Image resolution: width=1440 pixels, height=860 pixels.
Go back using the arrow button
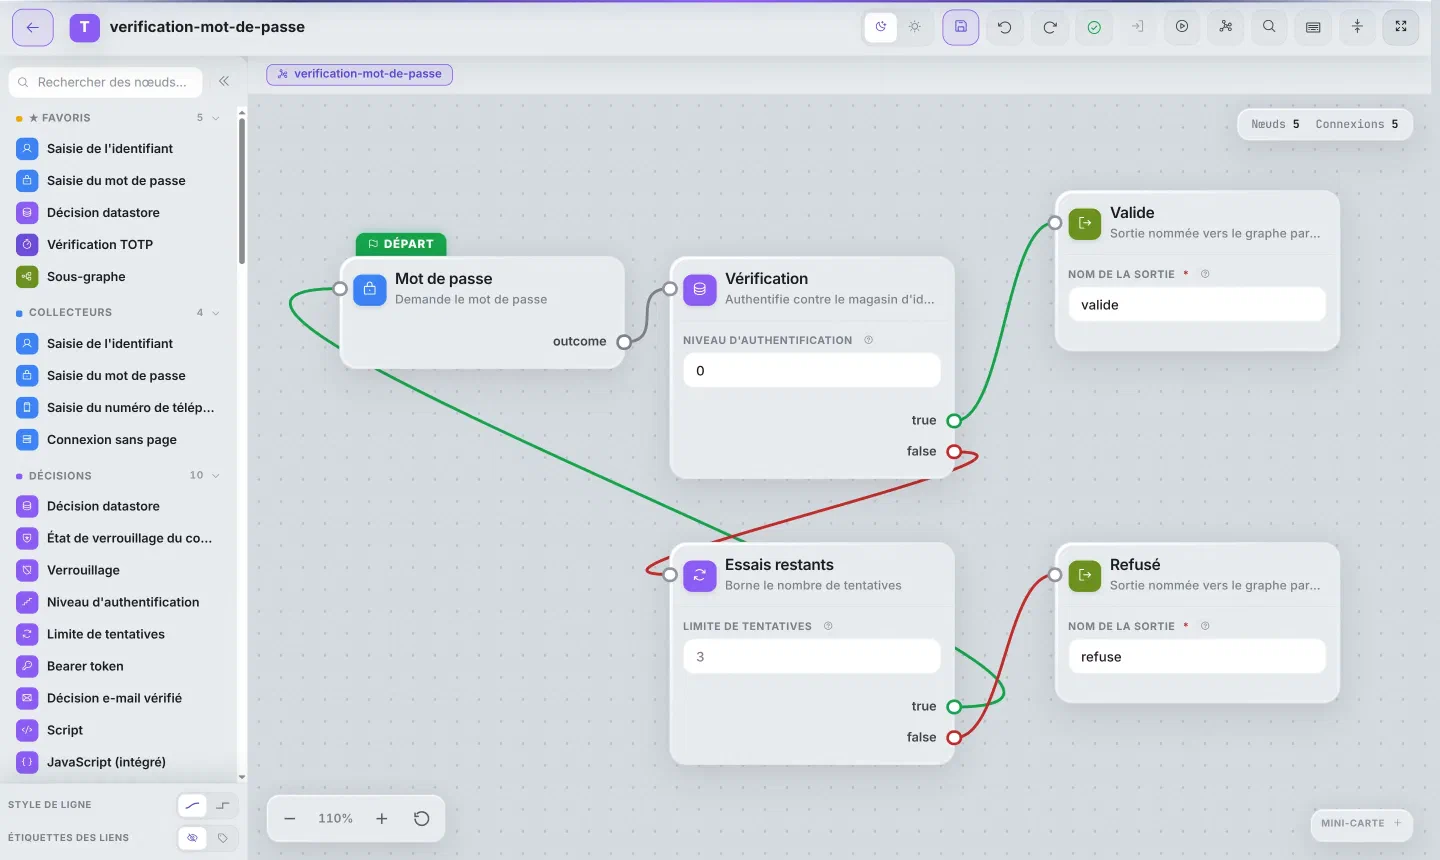[32, 27]
